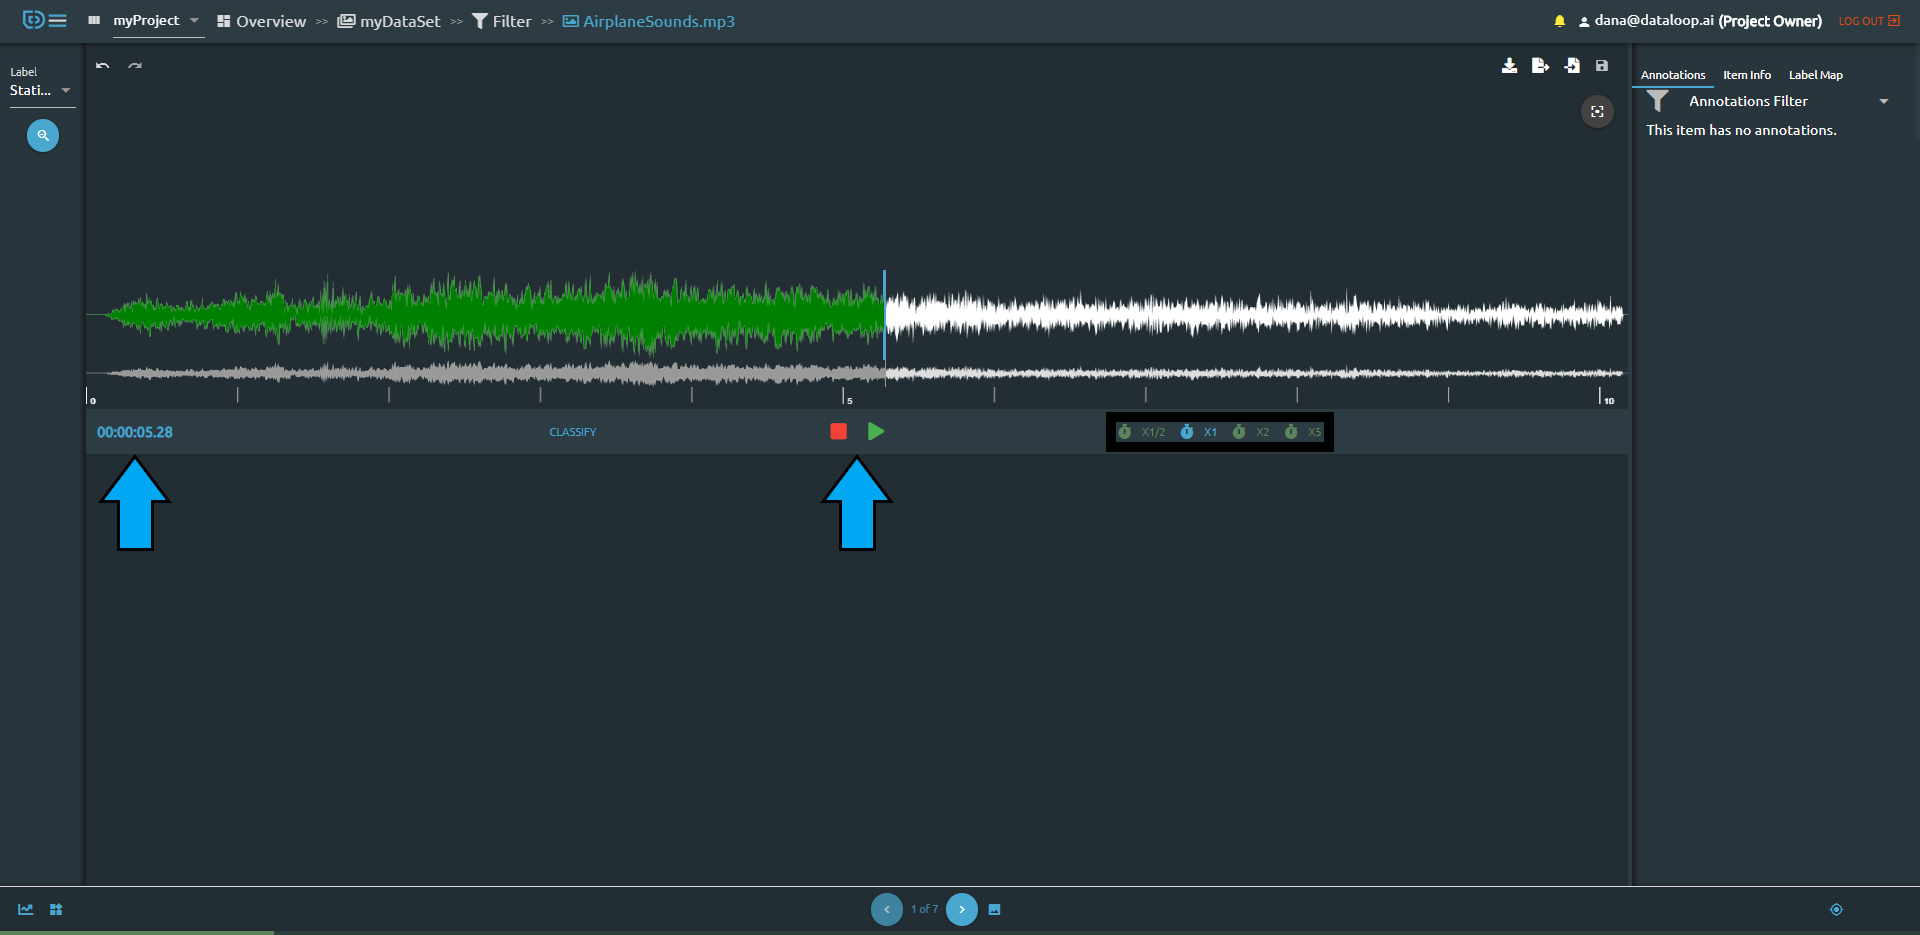Click the import annotations file icon
1920x935 pixels.
pyautogui.click(x=1571, y=66)
